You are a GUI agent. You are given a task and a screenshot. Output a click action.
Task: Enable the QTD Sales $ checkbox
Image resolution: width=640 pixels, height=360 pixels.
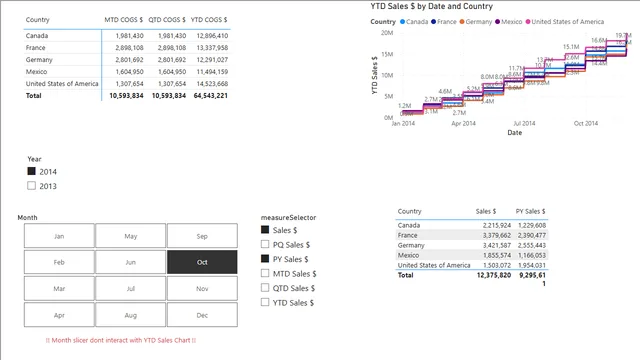(265, 287)
